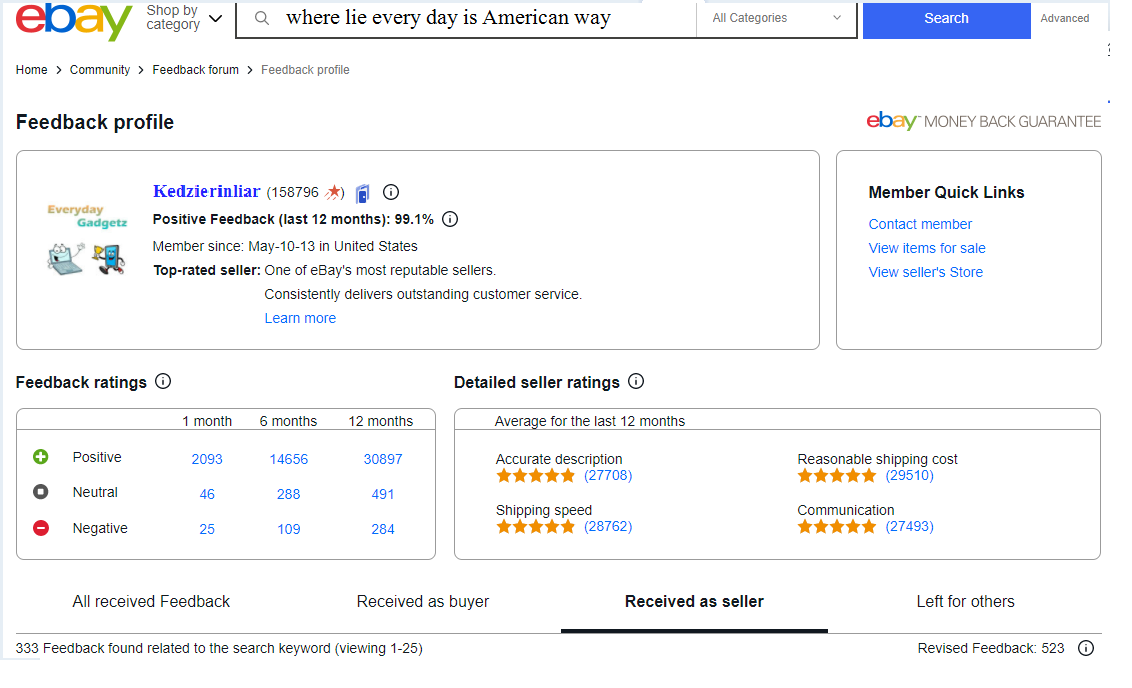Click the Everyday Gadgetz seller thumbnail
Viewport: 1132px width, 688px height.
click(x=87, y=241)
